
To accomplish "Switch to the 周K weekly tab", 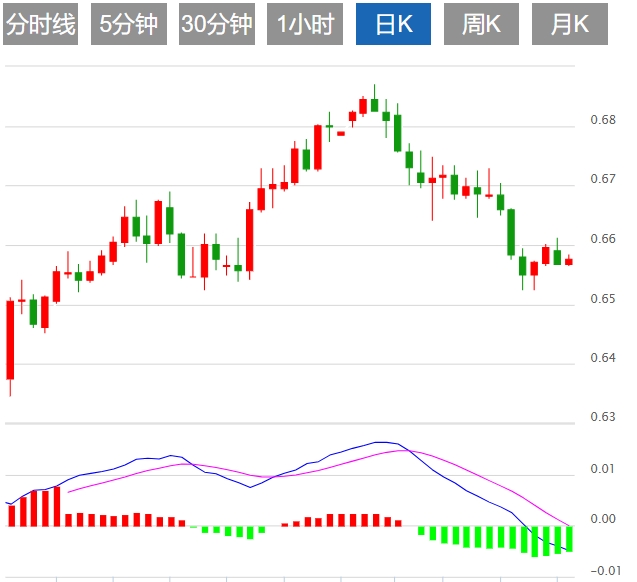I will tap(481, 24).
